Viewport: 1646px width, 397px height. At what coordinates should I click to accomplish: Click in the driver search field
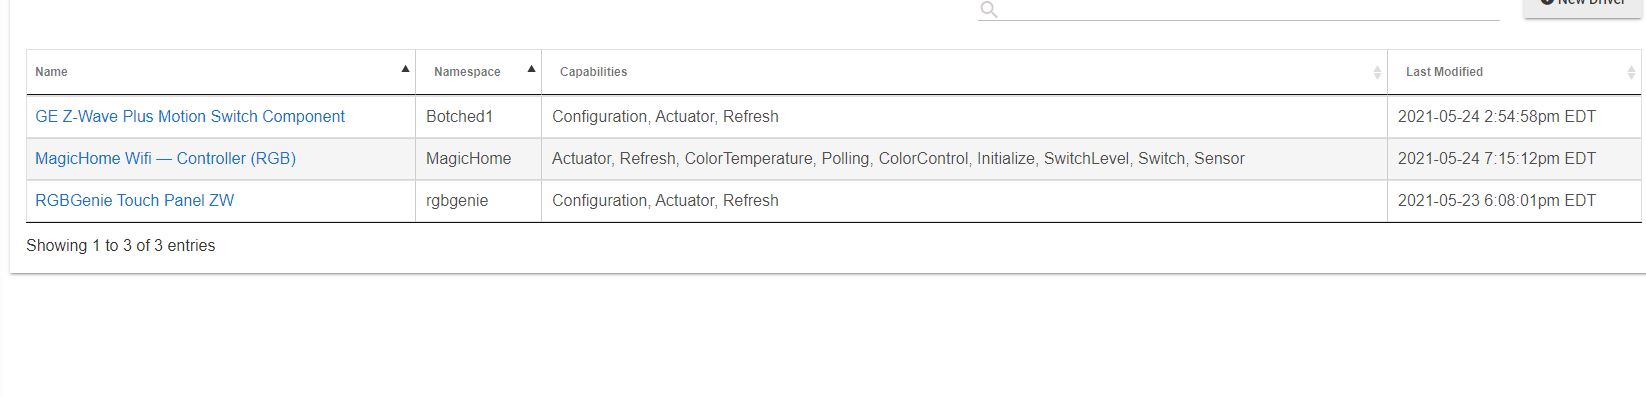tap(1250, 9)
